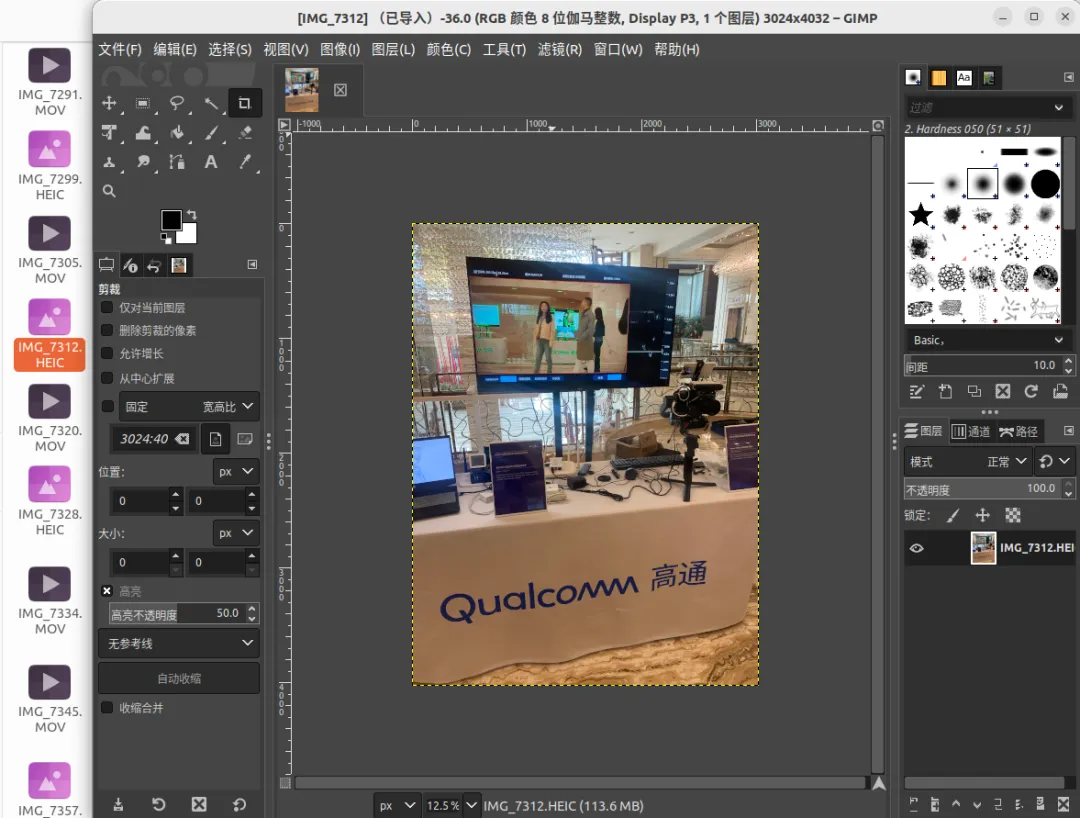
Task: Delete the layer using the X icon
Action: pos(1063,804)
